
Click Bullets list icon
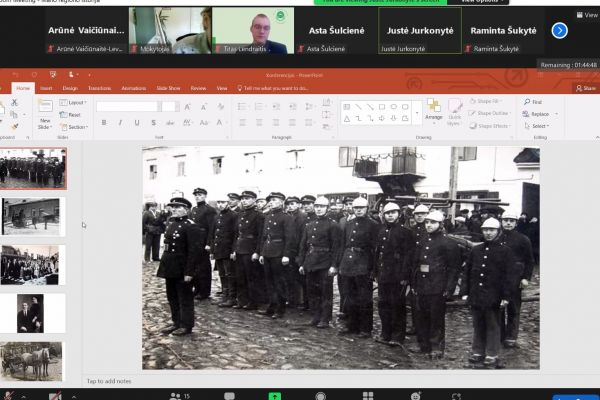(242, 106)
